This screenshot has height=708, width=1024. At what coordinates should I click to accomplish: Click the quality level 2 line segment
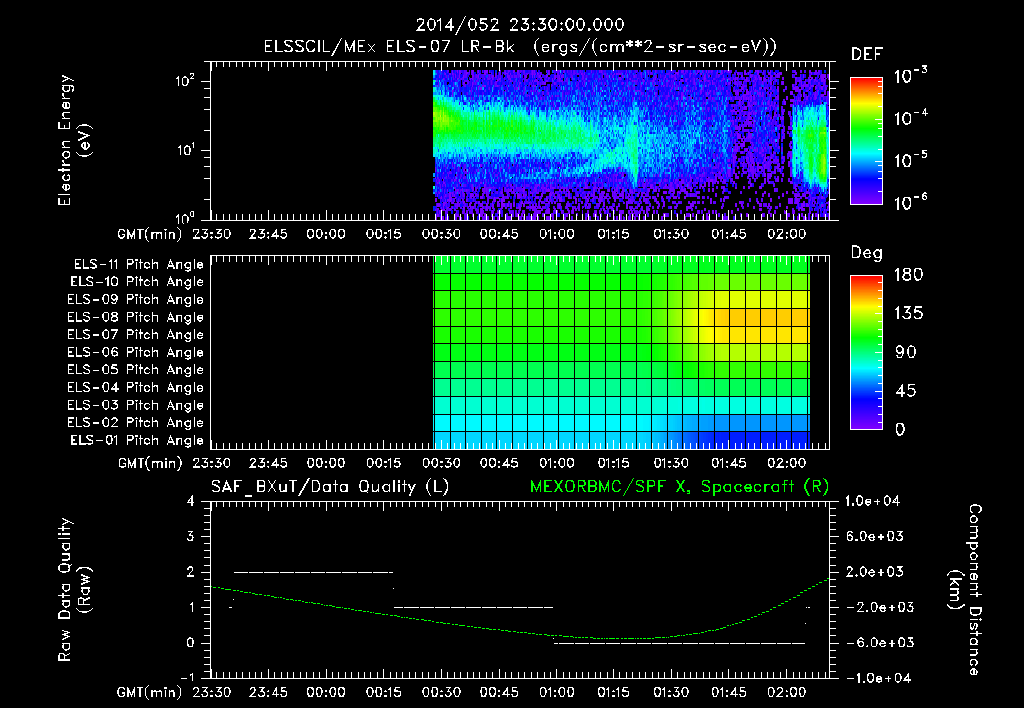click(x=313, y=572)
